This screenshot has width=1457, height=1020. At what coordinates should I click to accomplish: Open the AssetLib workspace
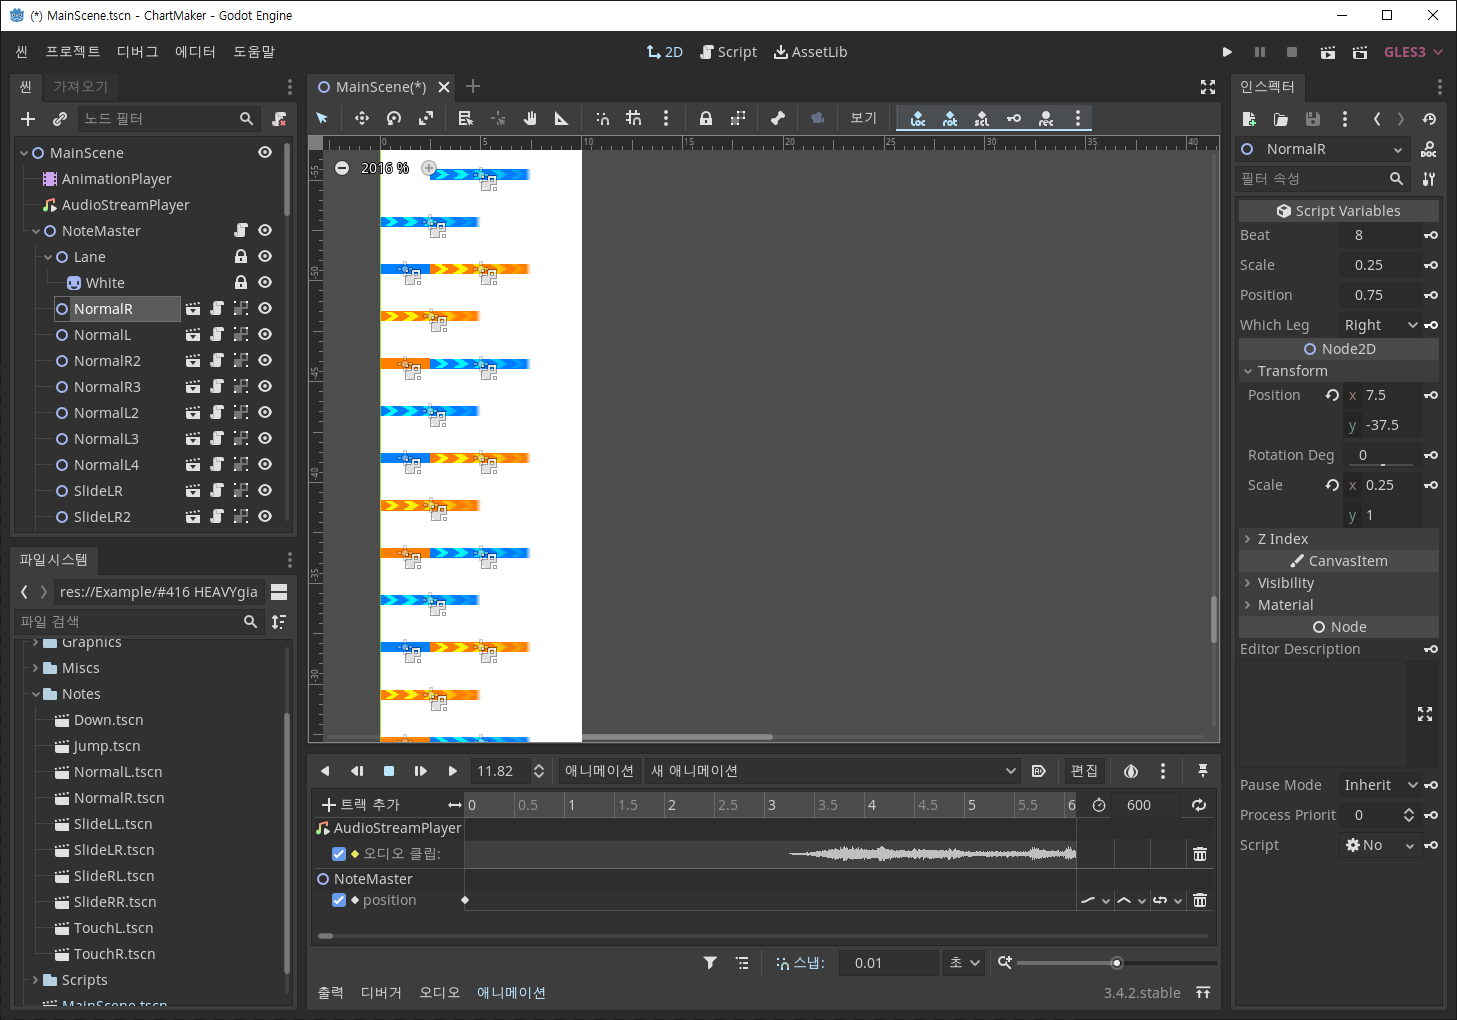click(x=811, y=52)
